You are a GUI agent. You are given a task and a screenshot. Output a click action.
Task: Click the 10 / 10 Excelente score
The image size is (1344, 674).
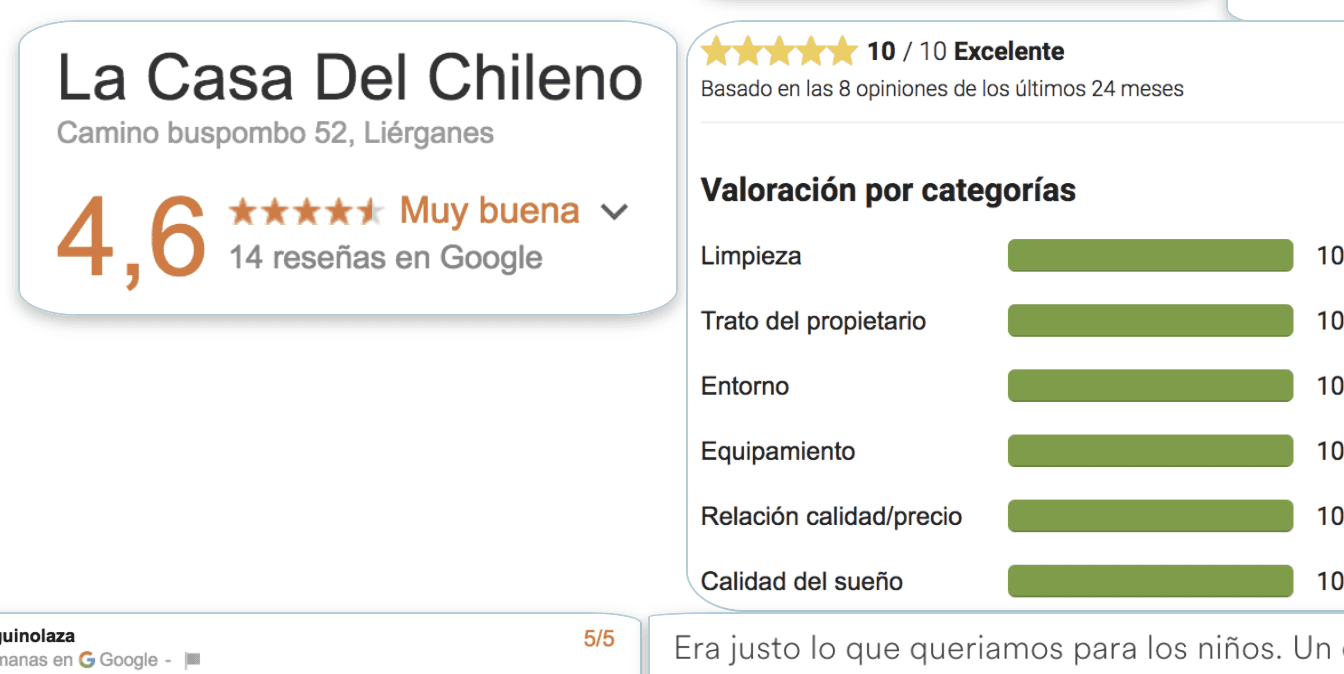tap(965, 51)
